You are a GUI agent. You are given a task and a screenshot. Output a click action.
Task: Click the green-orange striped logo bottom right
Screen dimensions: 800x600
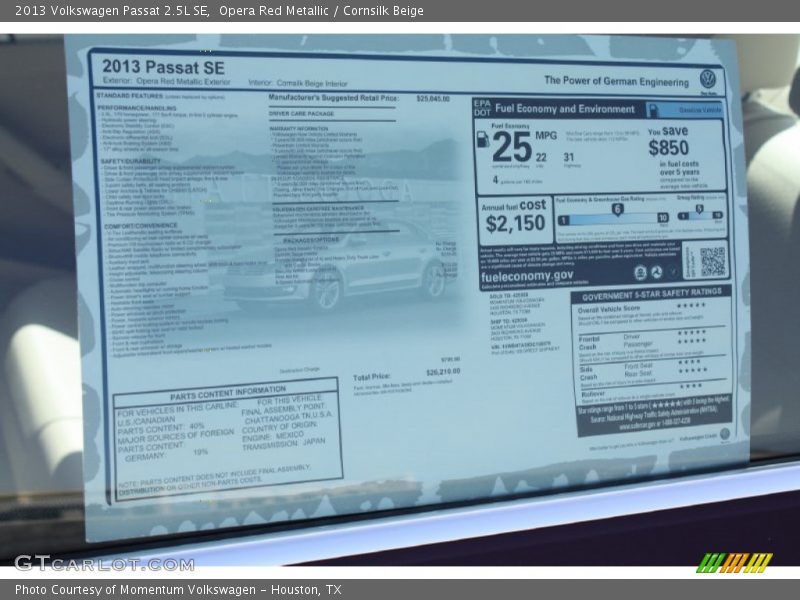pos(734,562)
